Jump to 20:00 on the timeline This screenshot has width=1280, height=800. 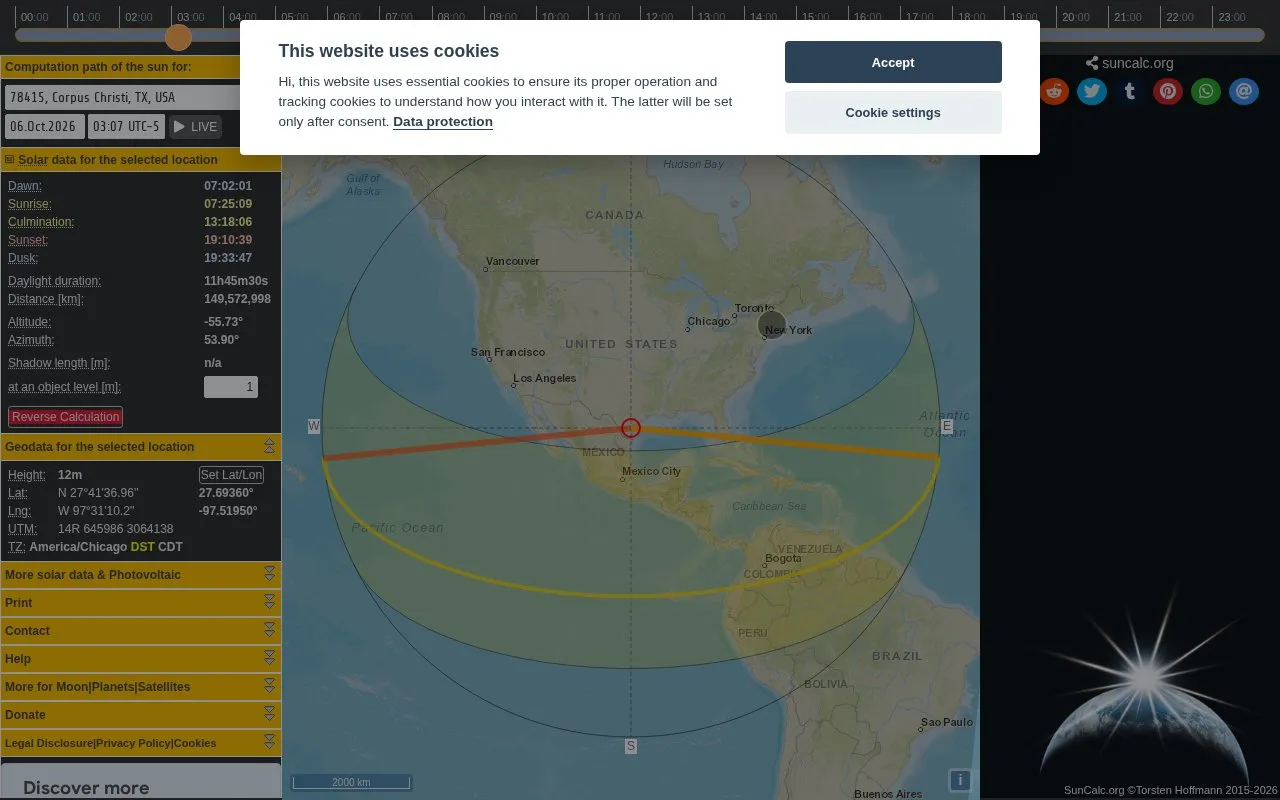1076,17
